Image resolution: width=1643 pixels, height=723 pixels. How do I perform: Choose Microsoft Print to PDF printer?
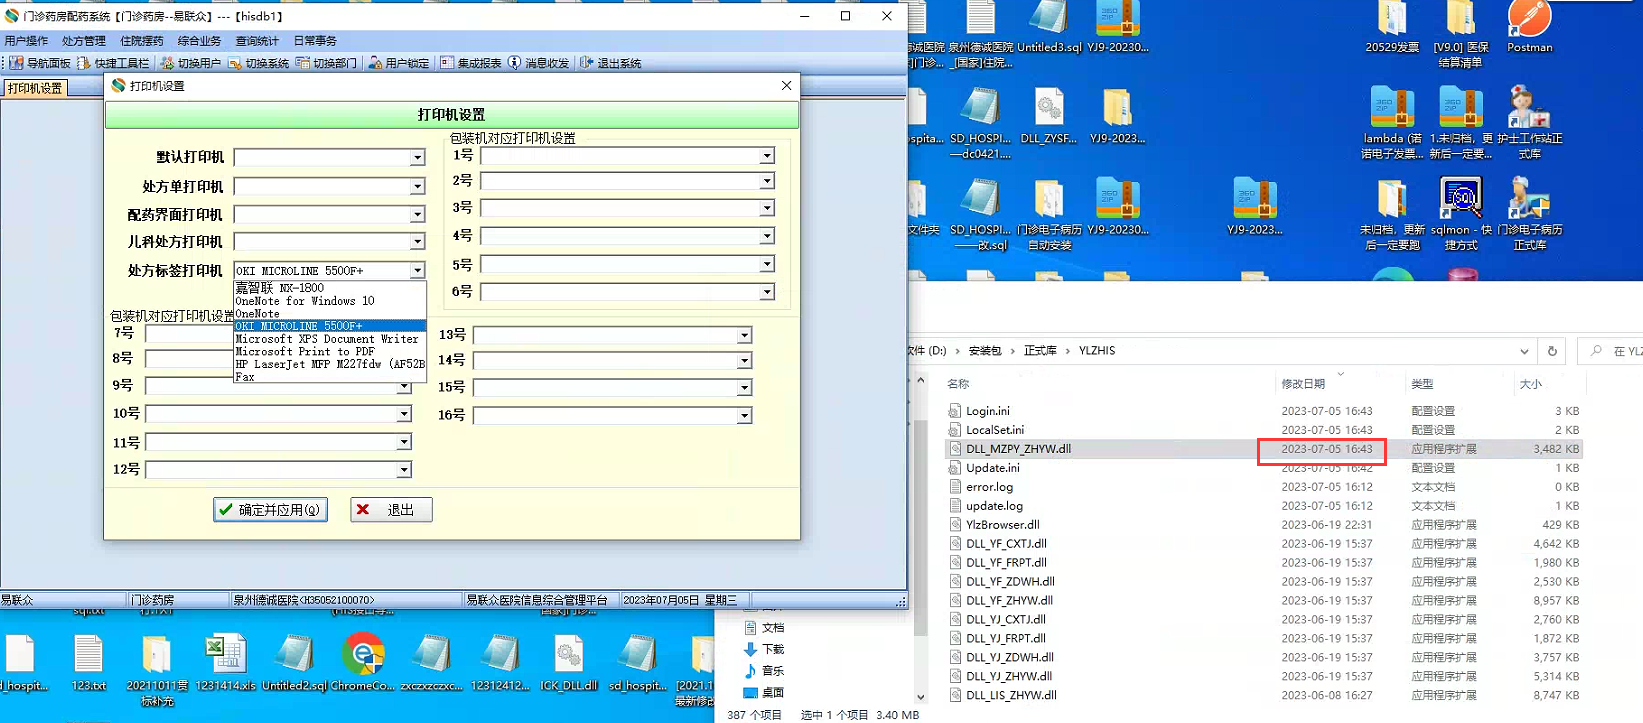(x=330, y=352)
